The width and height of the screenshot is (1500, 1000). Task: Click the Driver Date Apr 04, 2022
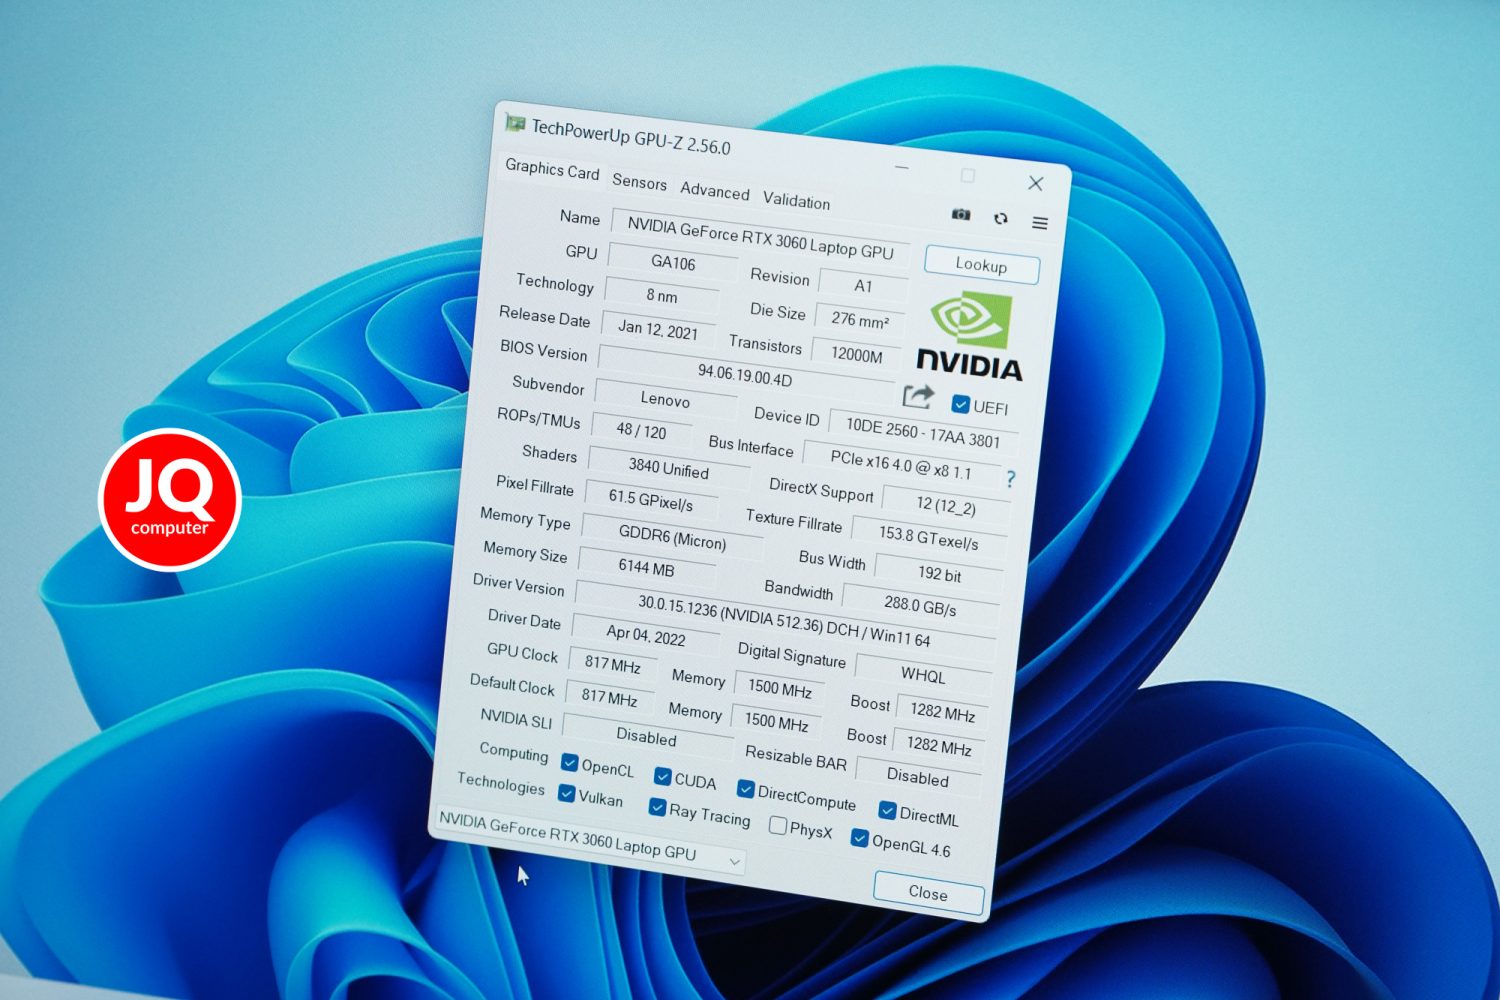(645, 634)
